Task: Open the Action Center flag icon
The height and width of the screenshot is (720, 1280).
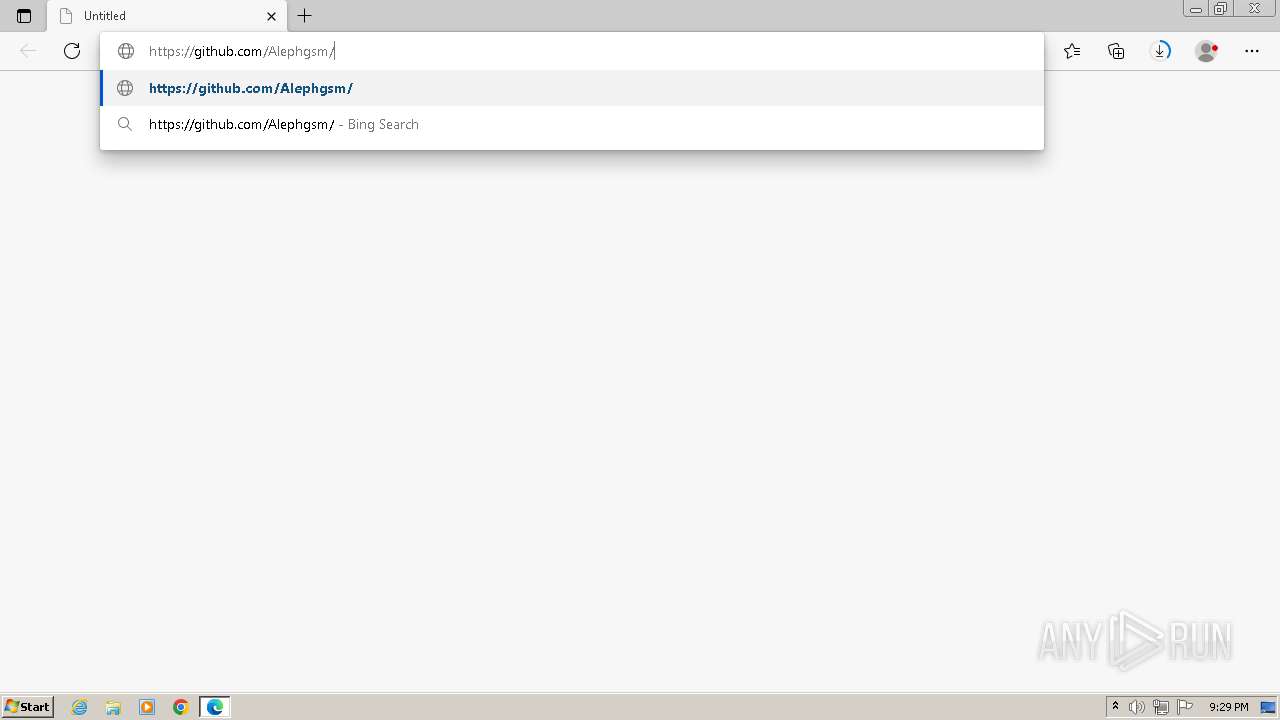Action: tap(1185, 707)
